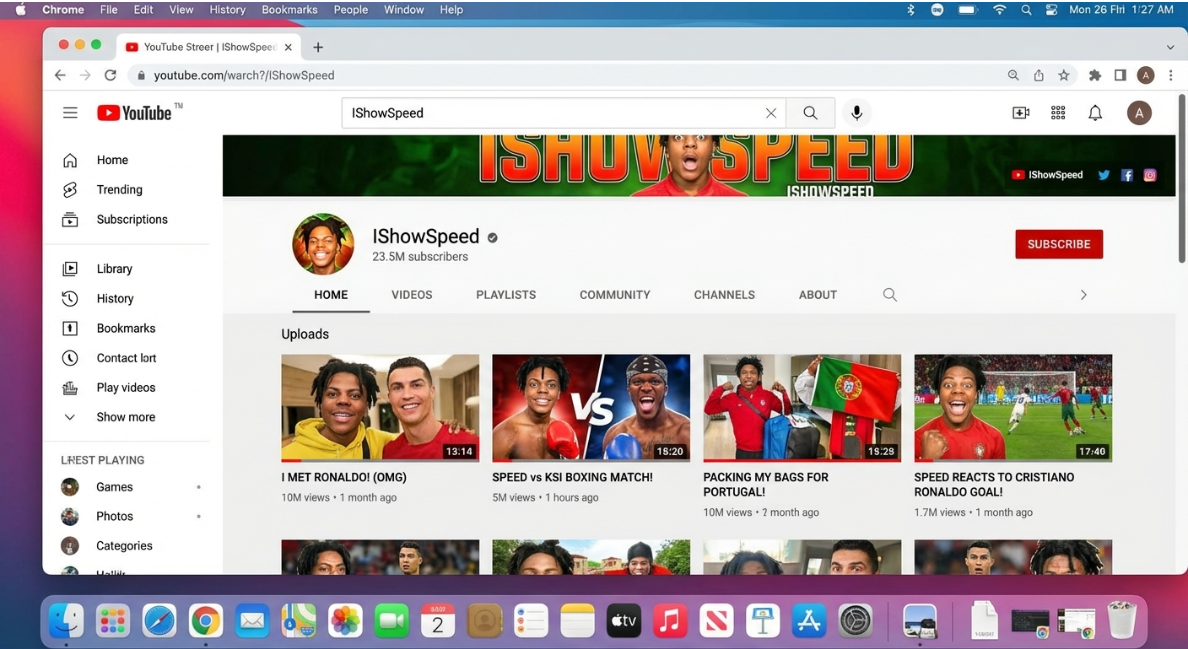Open the tab search dropdown chevron in Chrome
This screenshot has height=649, width=1188.
click(1170, 47)
